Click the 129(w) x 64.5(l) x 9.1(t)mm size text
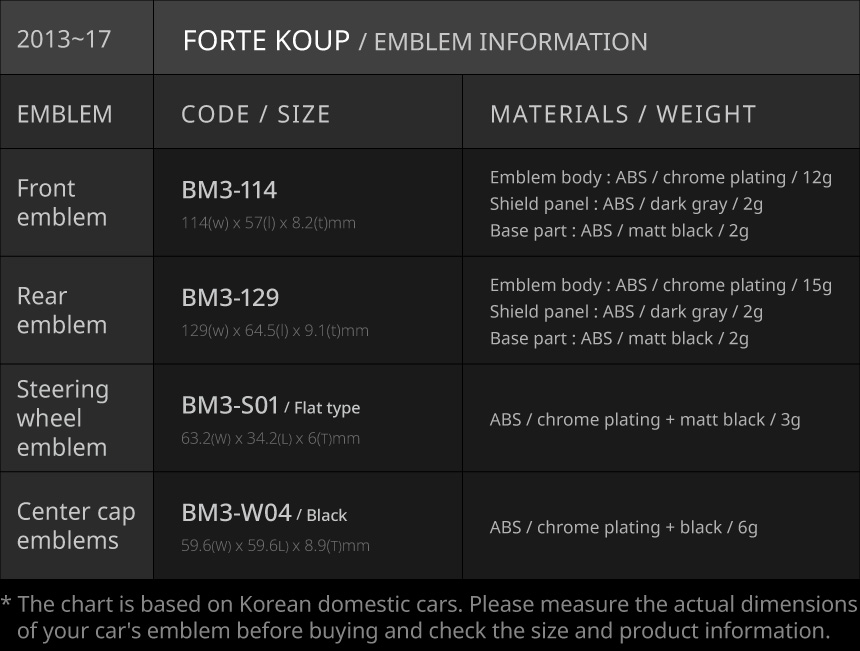Viewport: 860px width, 651px height. tap(275, 331)
